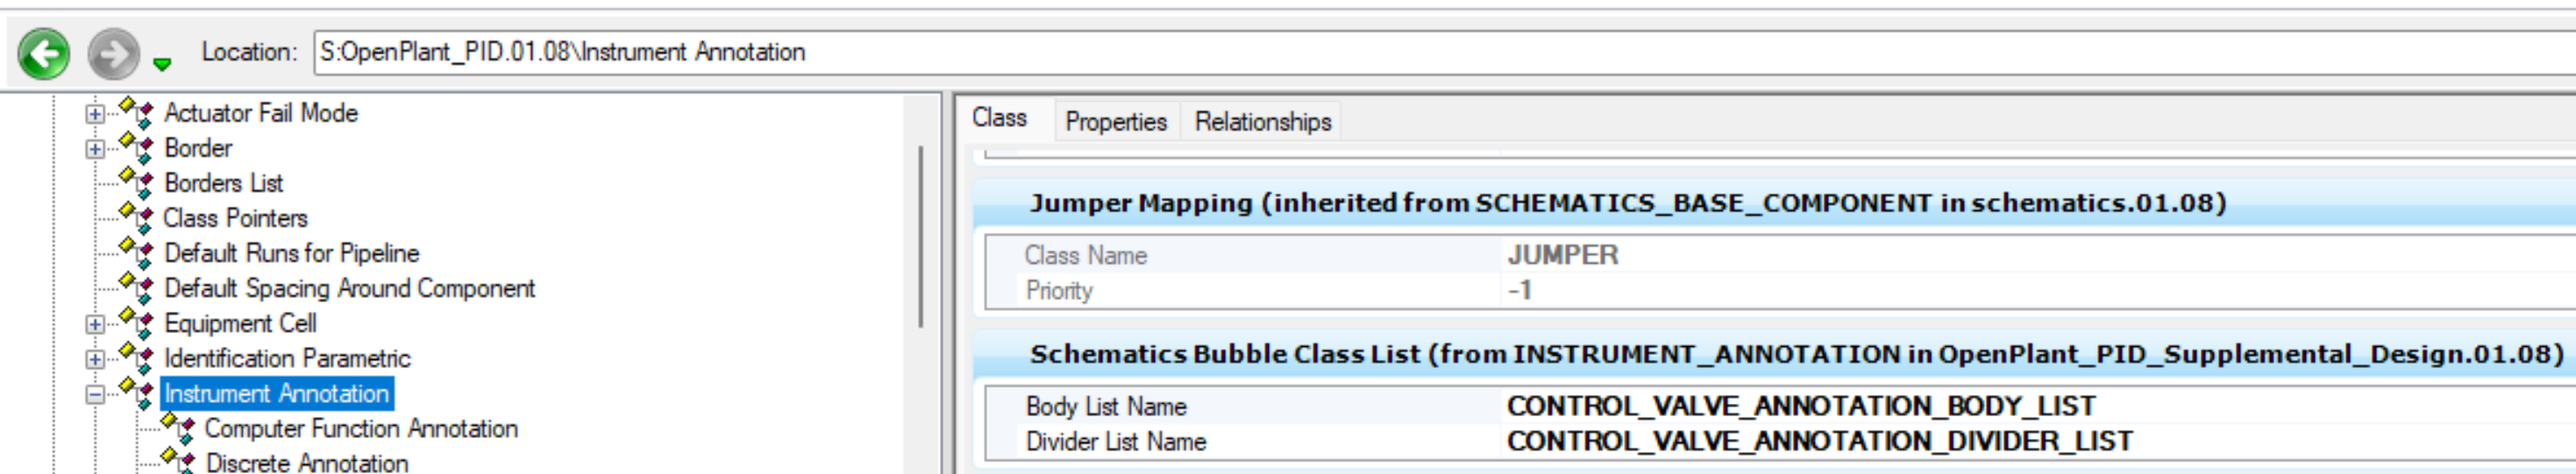Click the Class Pointers class icon
This screenshot has width=2576, height=474.
click(137, 217)
